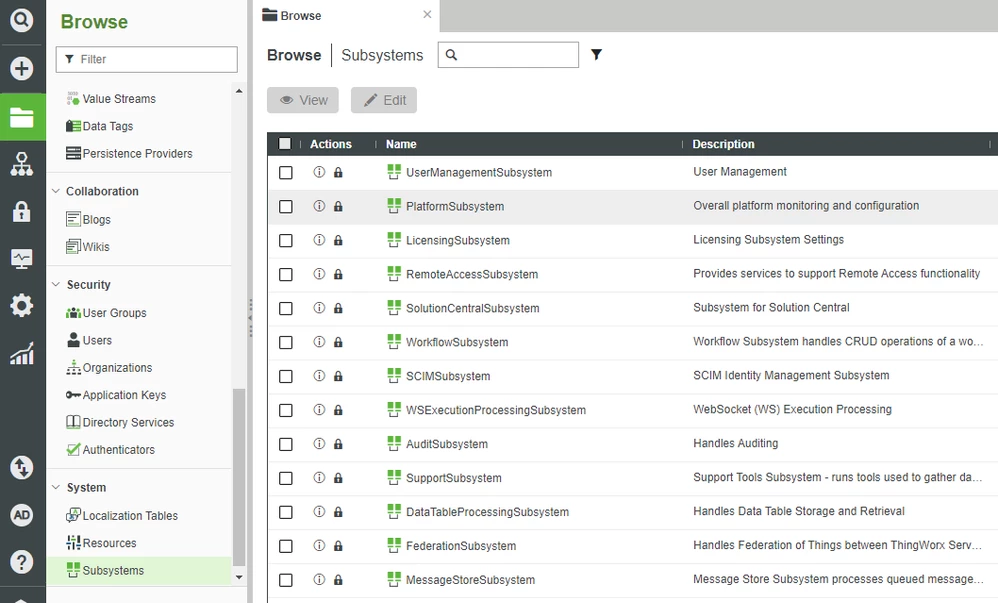Click info icon for SupportSubsystem

tap(319, 478)
